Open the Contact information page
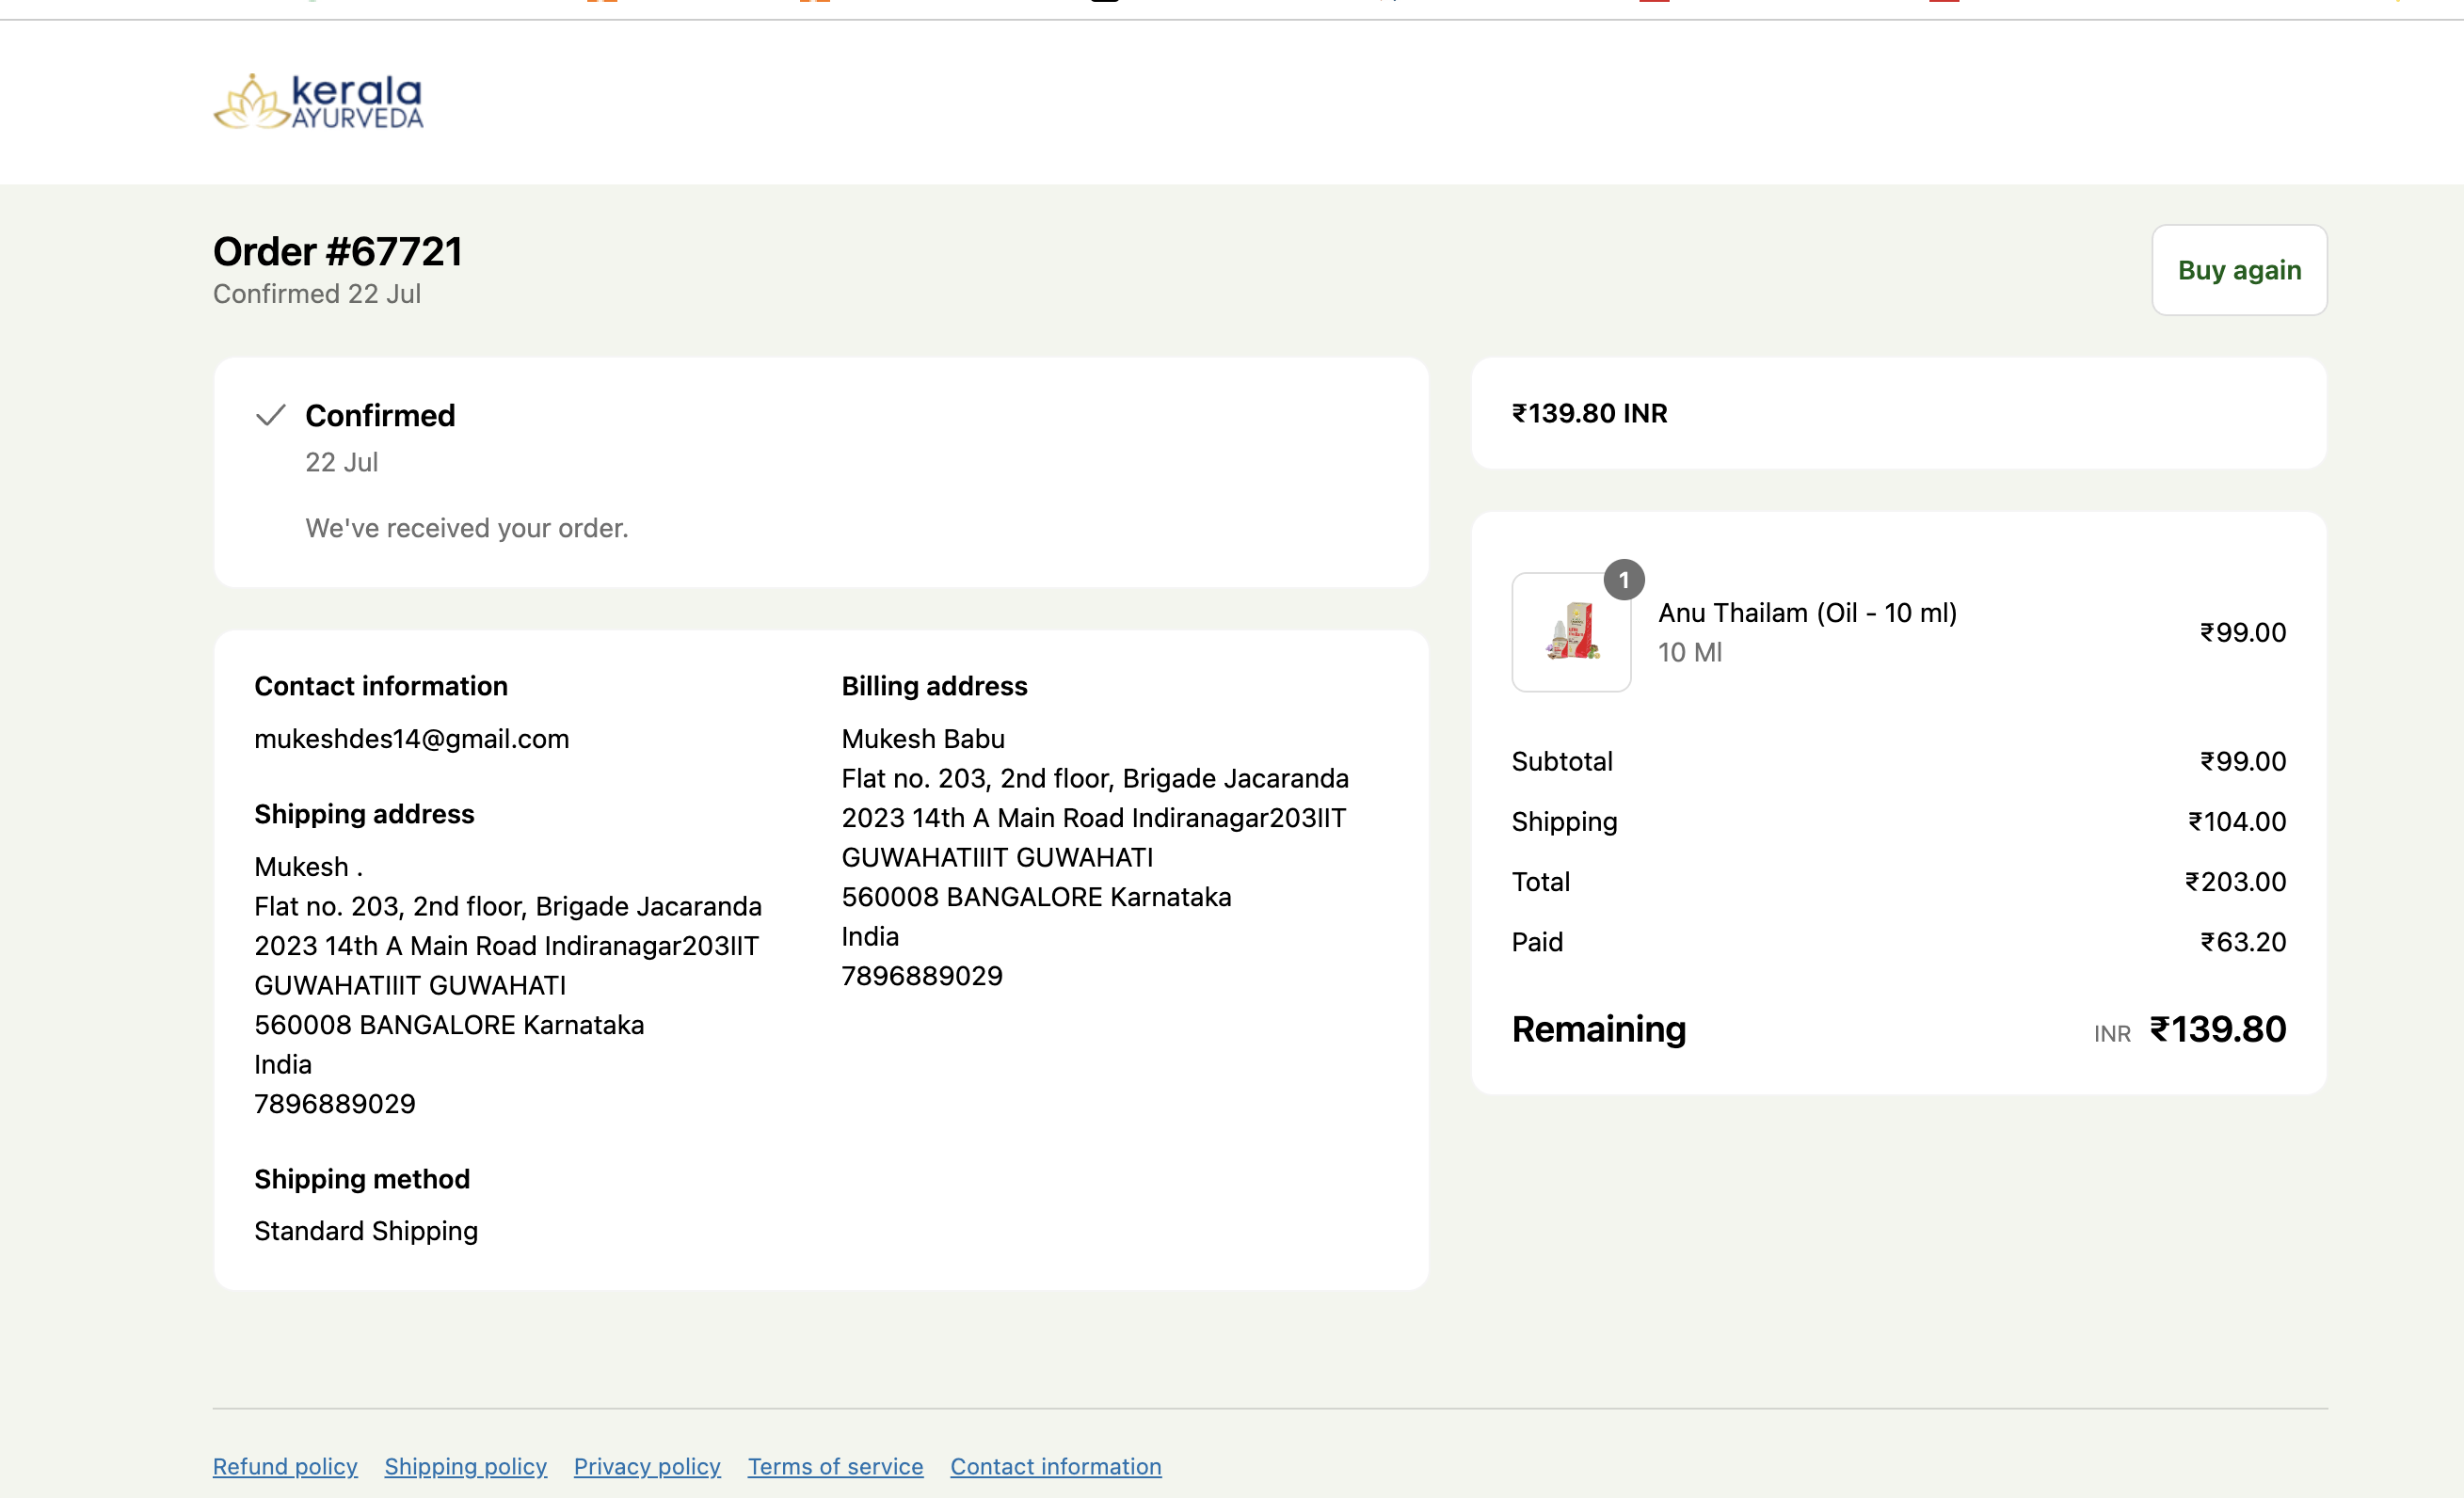The width and height of the screenshot is (2464, 1498). pos(1055,1466)
